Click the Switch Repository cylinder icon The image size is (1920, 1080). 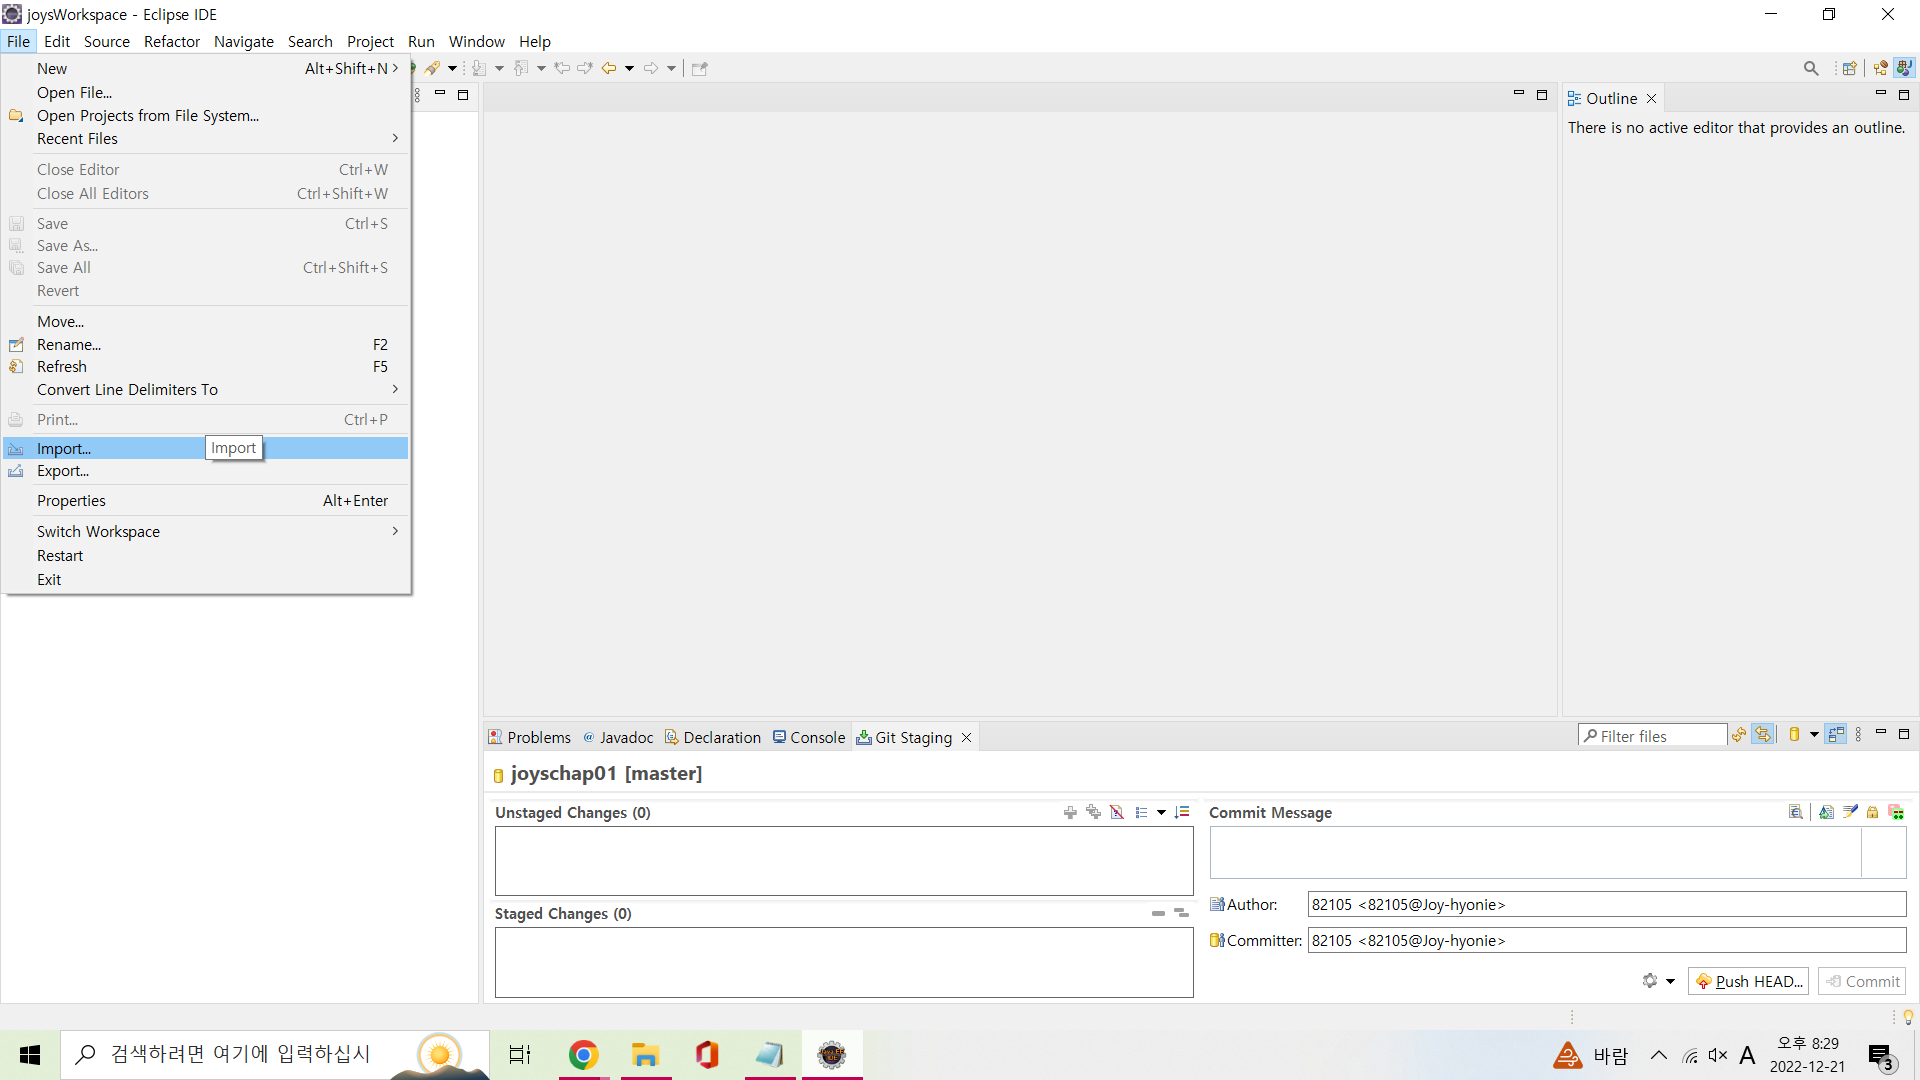(x=1794, y=735)
